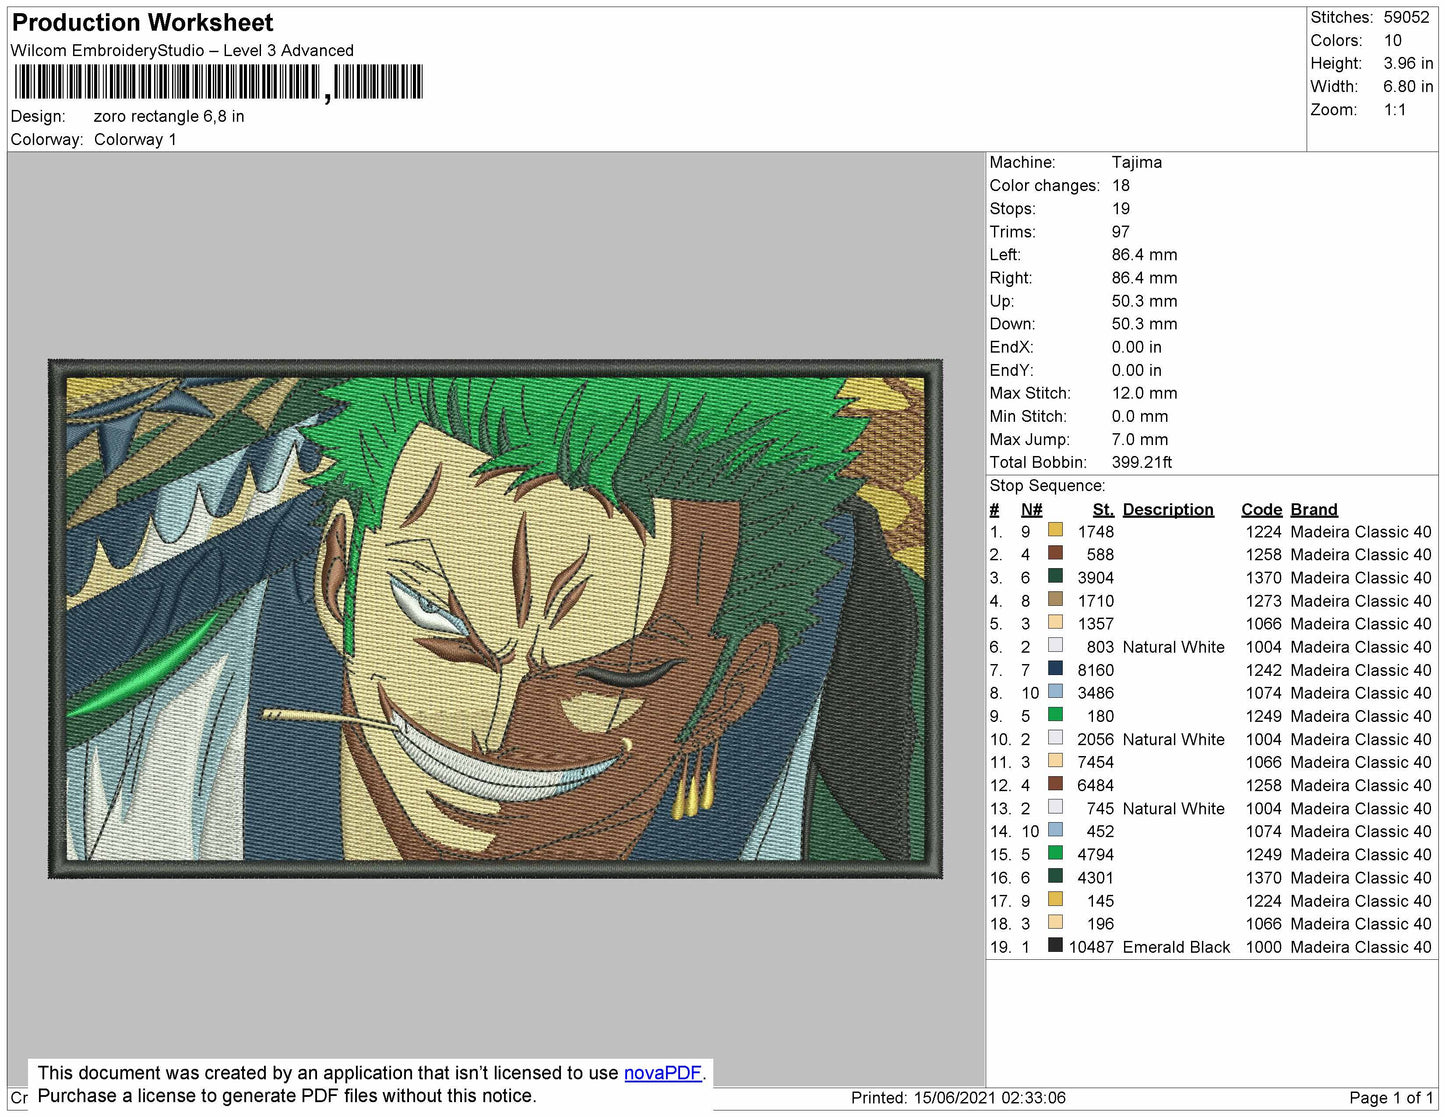Click the gold color swatch in stop row 1
This screenshot has width=1445, height=1117.
[x=1055, y=531]
